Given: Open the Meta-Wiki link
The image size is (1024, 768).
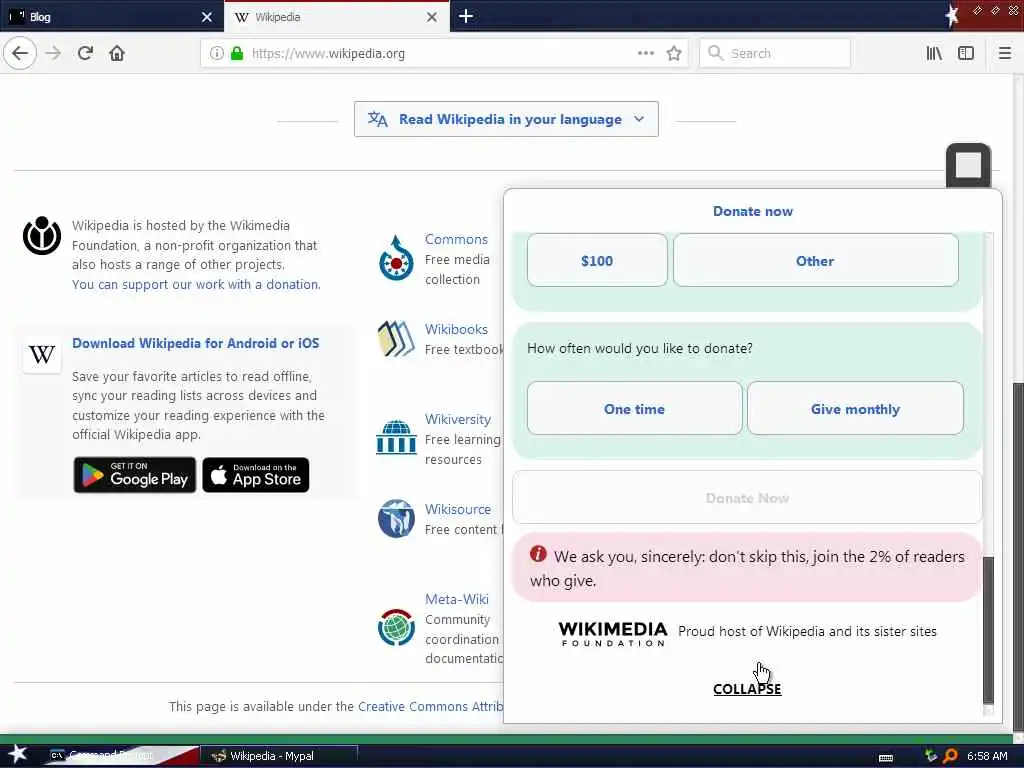Looking at the screenshot, I should coord(456,600).
